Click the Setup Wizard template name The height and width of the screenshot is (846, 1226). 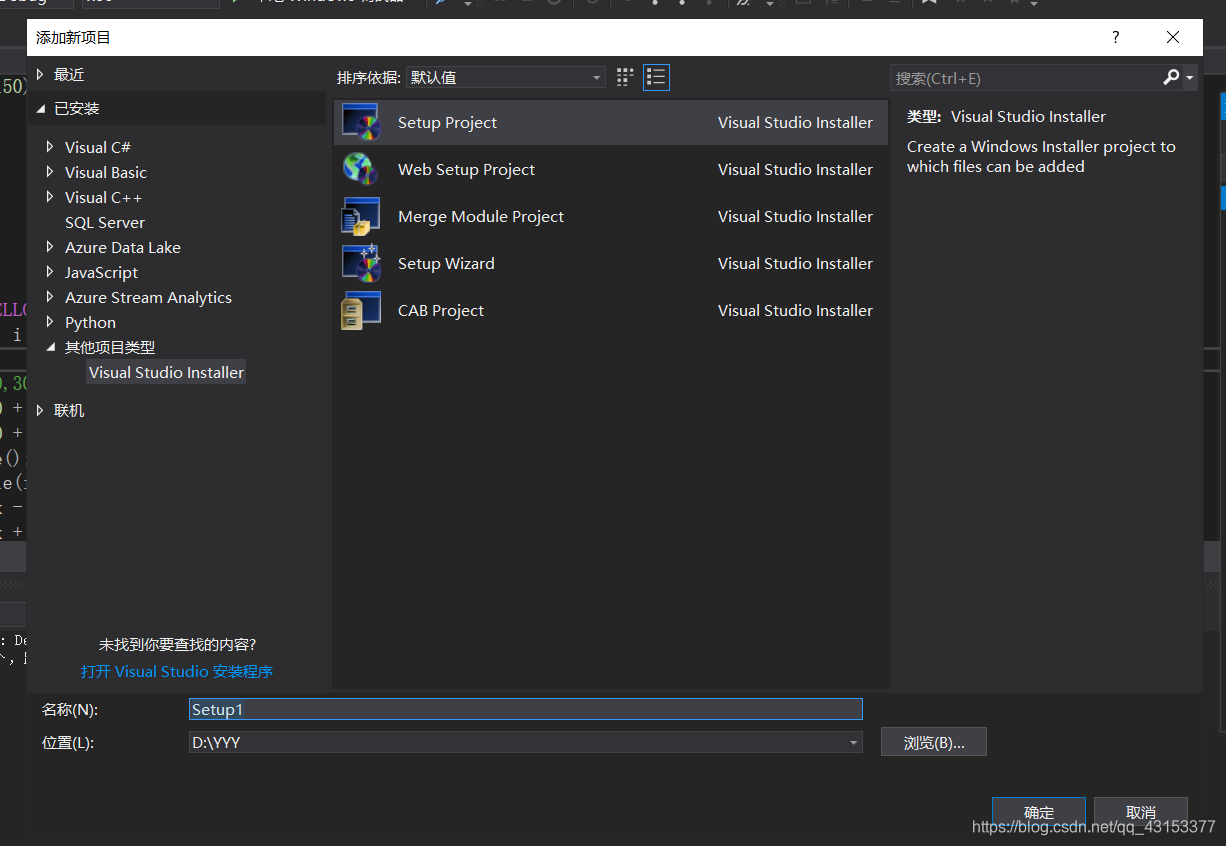(x=446, y=263)
